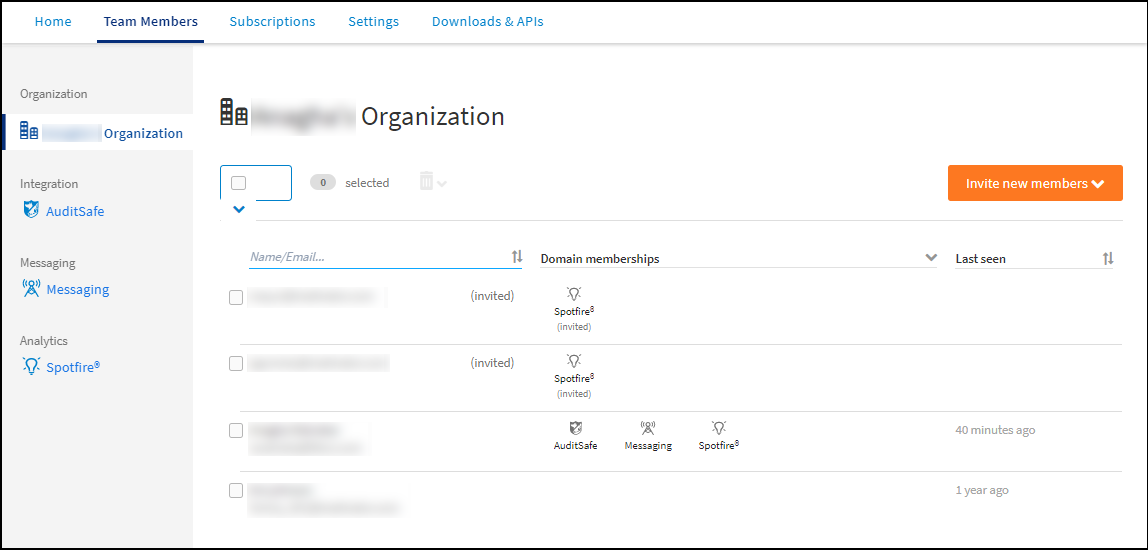Switch to the Downloads & APIs tab
The image size is (1148, 550).
point(487,21)
